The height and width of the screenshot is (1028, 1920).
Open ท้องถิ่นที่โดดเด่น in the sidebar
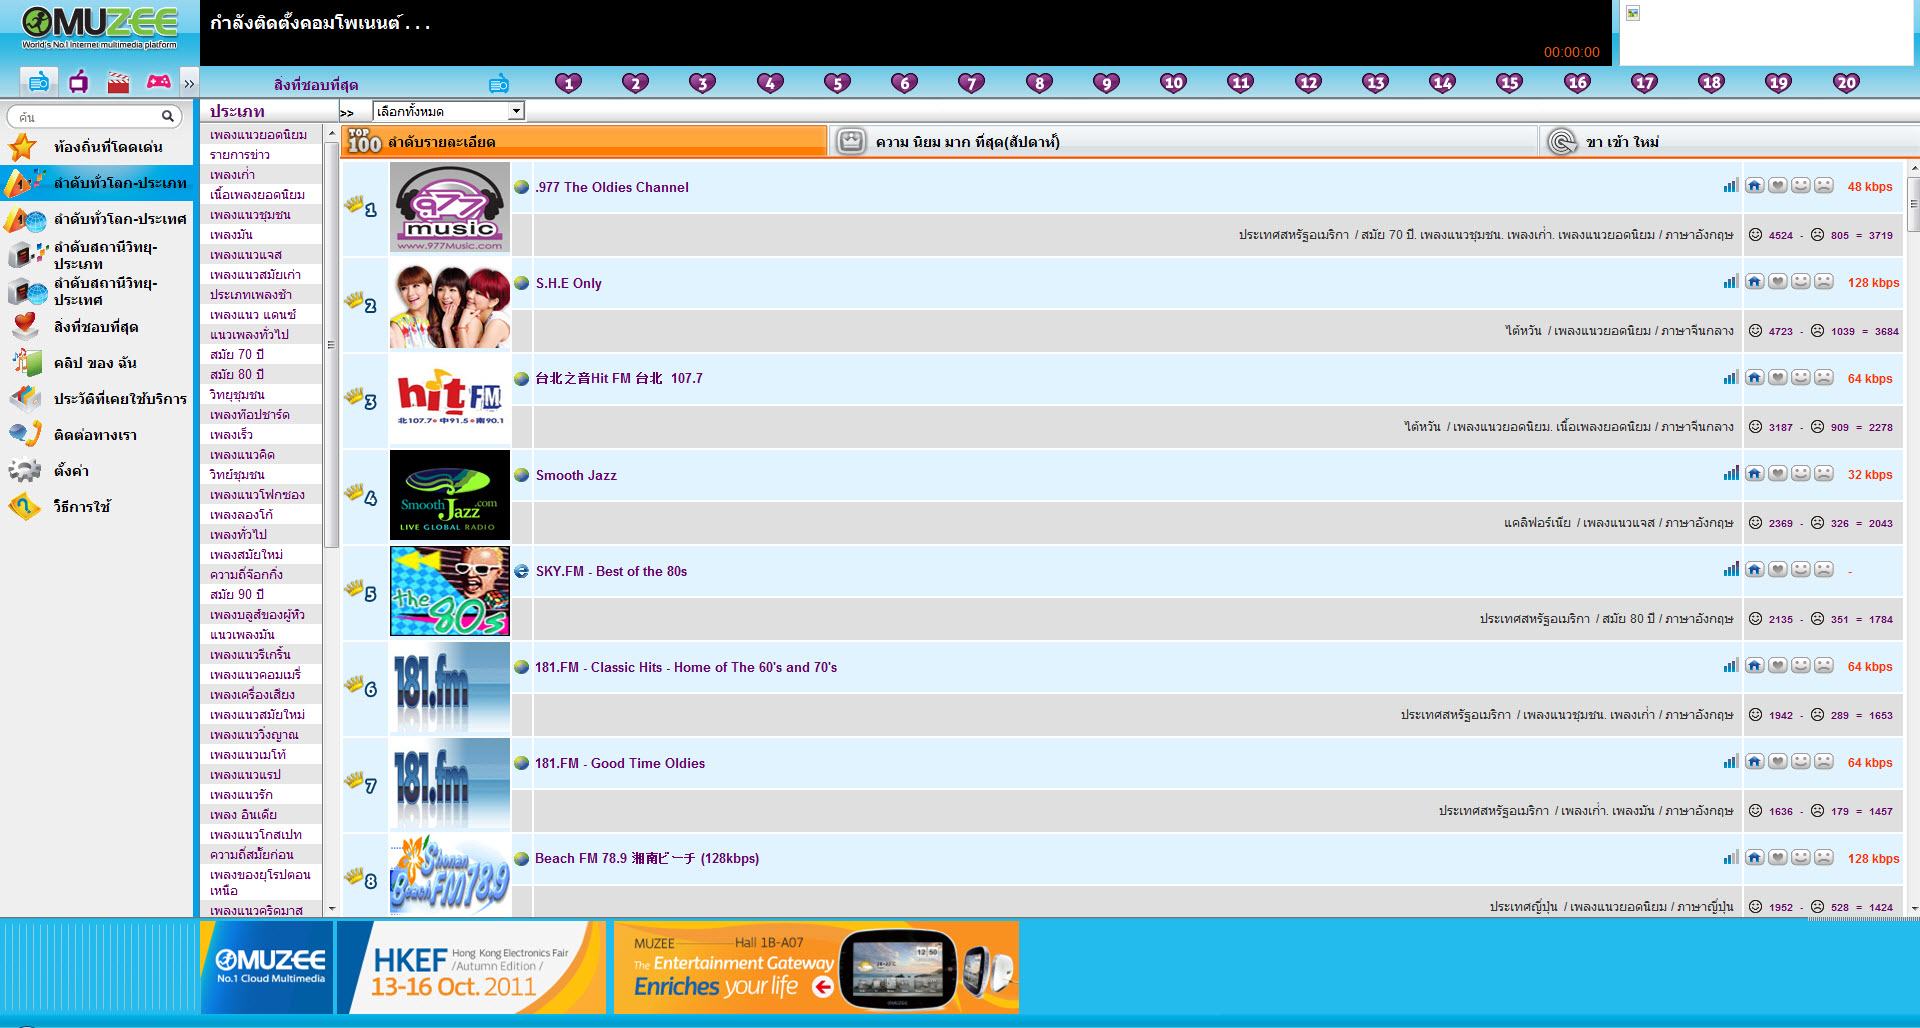tap(96, 147)
